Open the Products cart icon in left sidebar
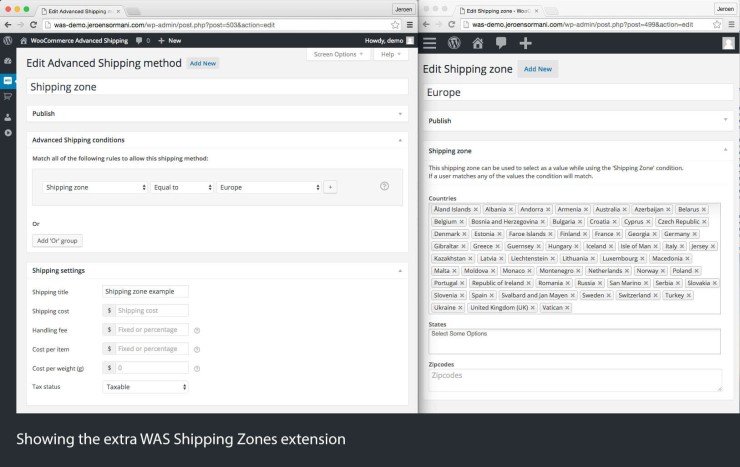The height and width of the screenshot is (467, 740). (x=8, y=97)
